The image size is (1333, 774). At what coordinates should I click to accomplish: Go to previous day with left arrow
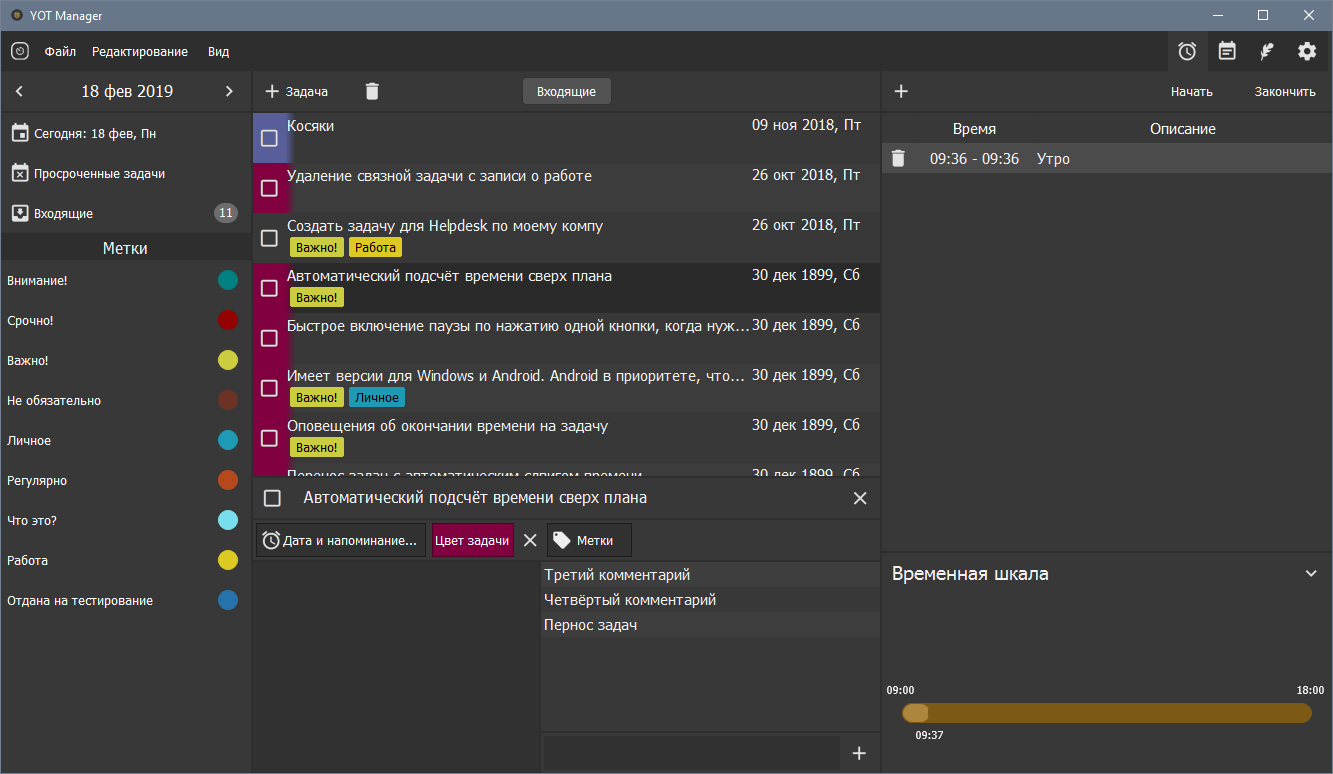pos(20,91)
